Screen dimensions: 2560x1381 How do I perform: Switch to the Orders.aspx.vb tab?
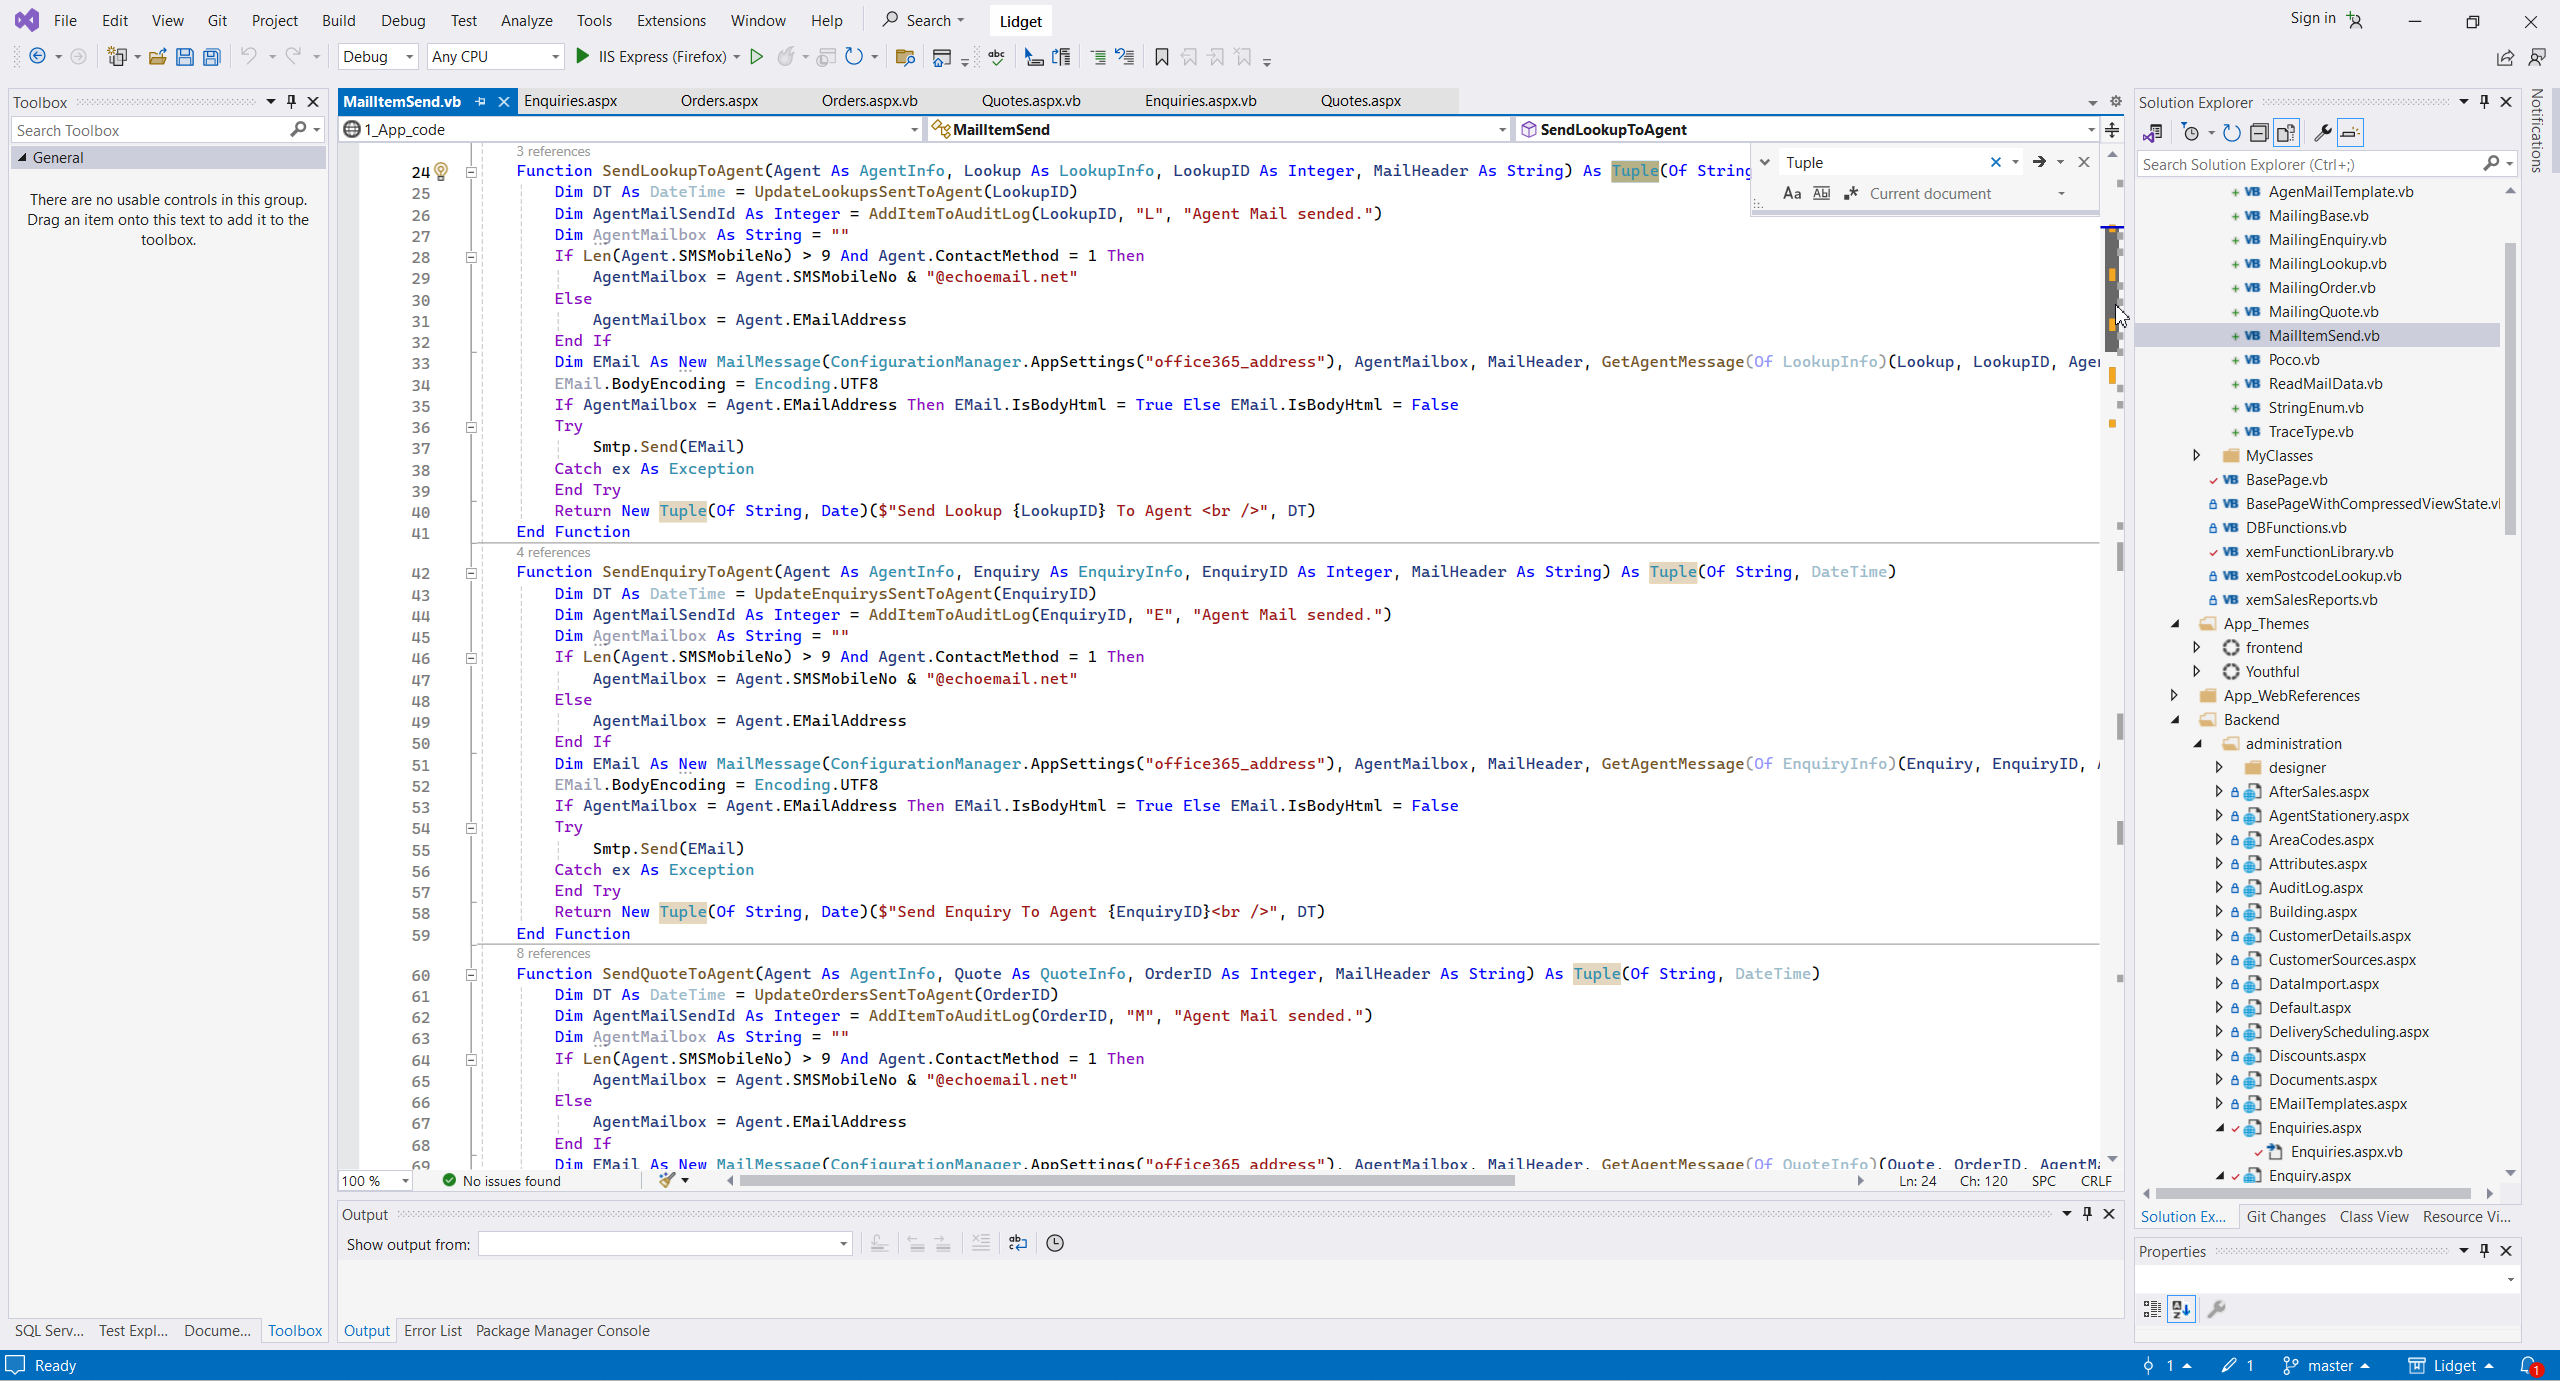[x=869, y=101]
